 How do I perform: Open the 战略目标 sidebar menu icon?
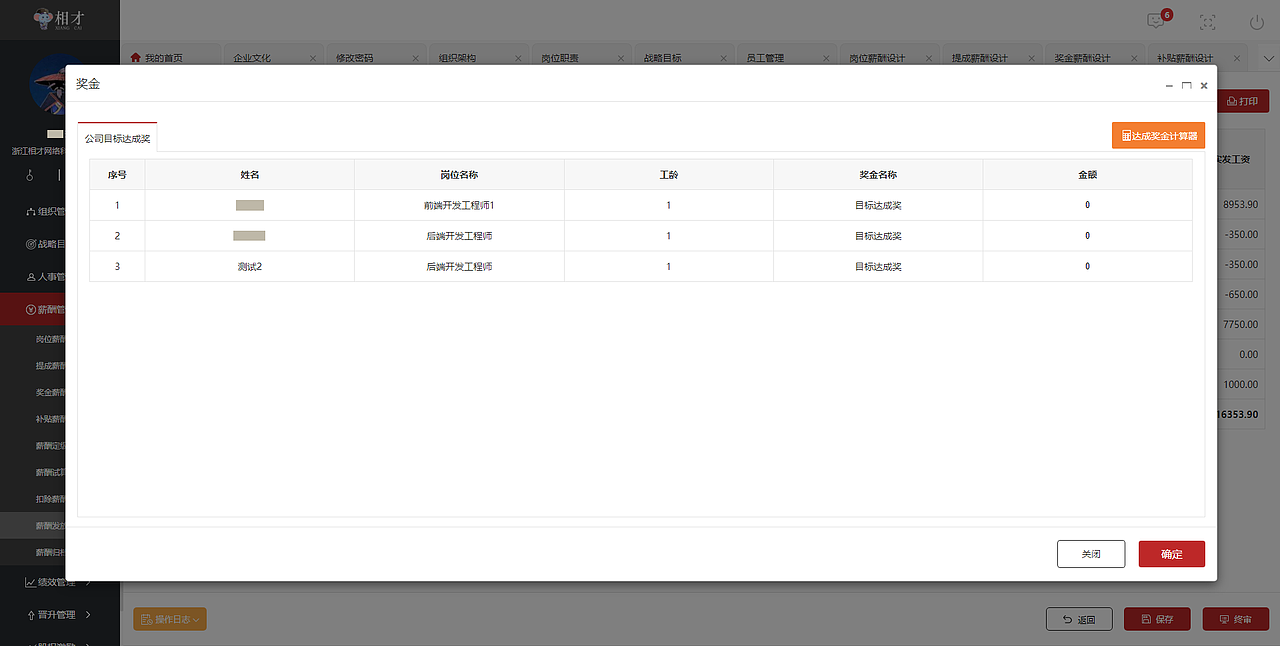[x=30, y=244]
